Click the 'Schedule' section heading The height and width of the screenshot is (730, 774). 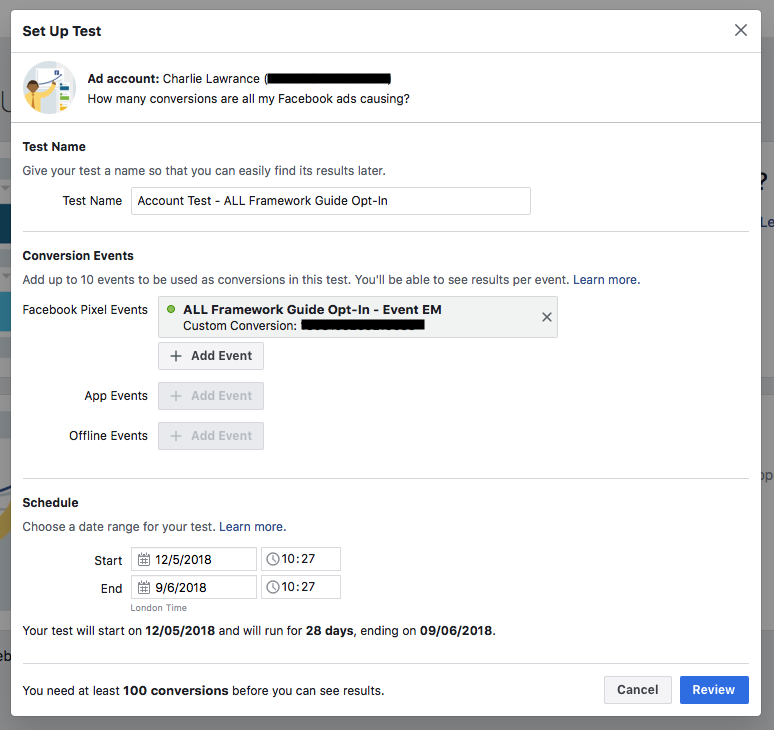coord(50,502)
